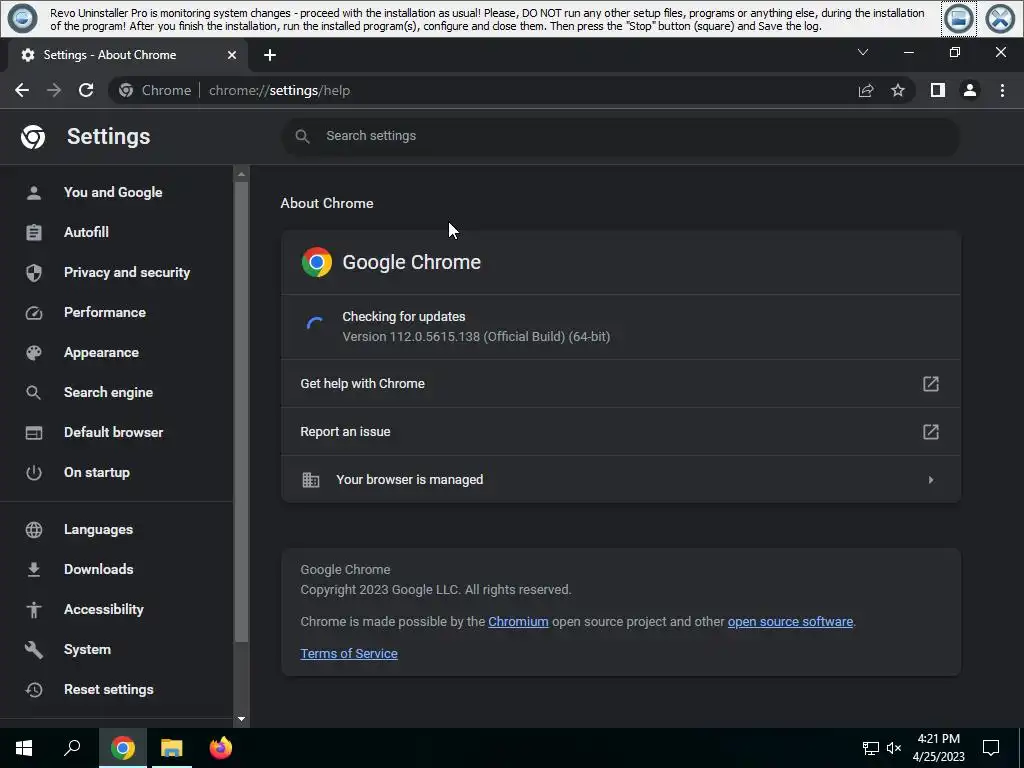This screenshot has height=768, width=1024.
Task: Click the Search settings field
Action: coord(620,136)
